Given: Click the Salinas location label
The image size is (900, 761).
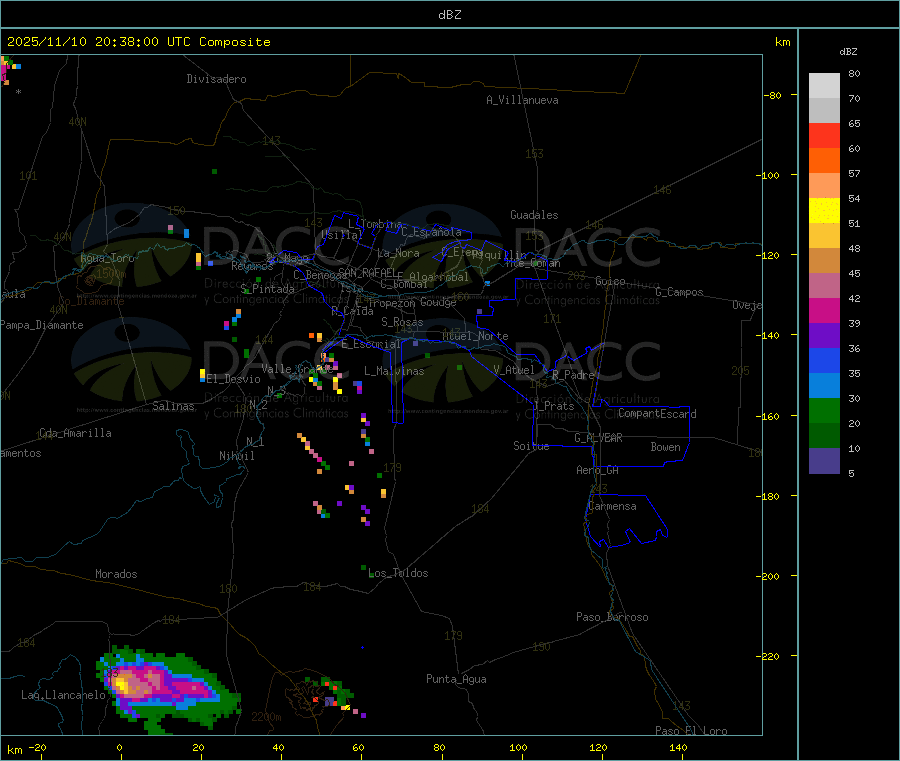Looking at the screenshot, I should pyautogui.click(x=173, y=406).
